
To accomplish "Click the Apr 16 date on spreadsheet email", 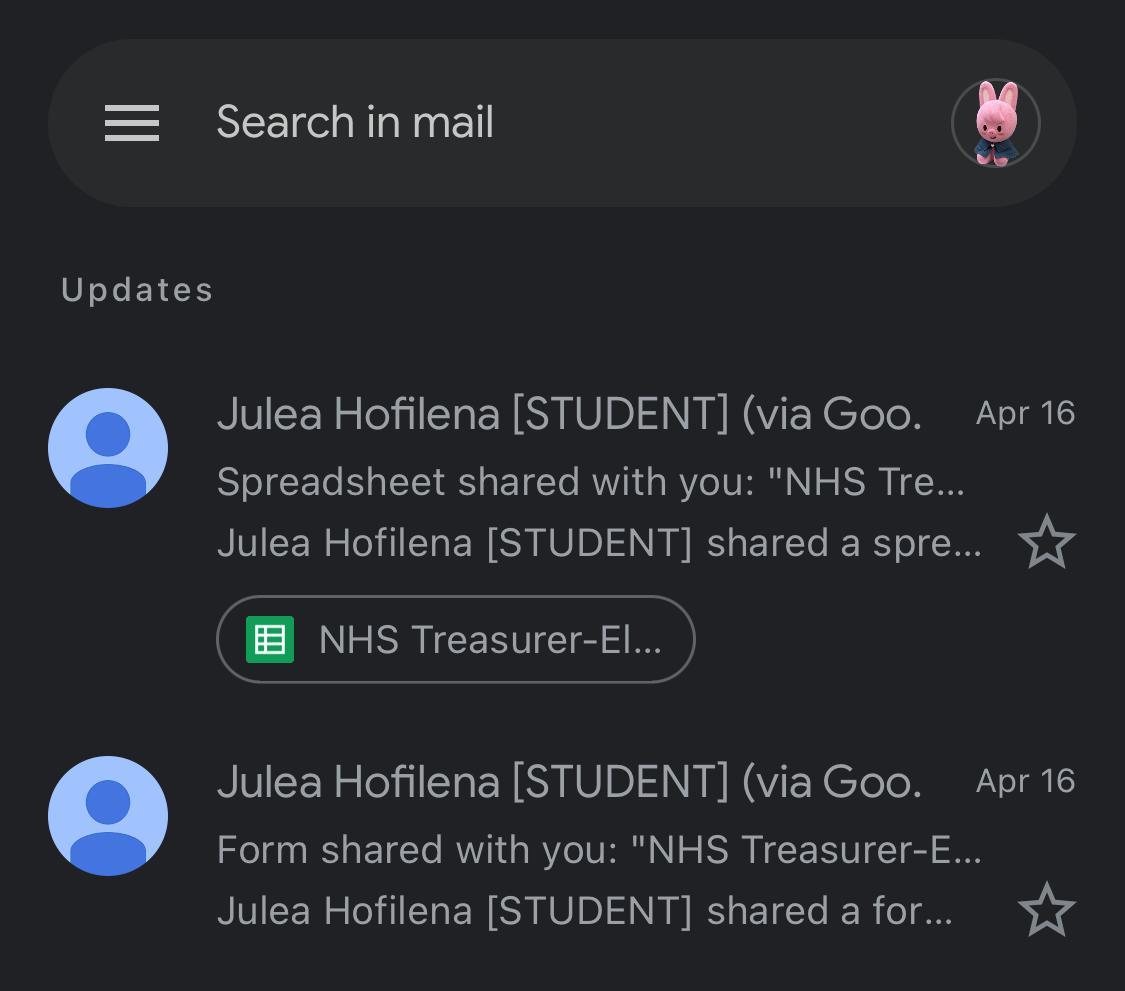I will 1025,414.
